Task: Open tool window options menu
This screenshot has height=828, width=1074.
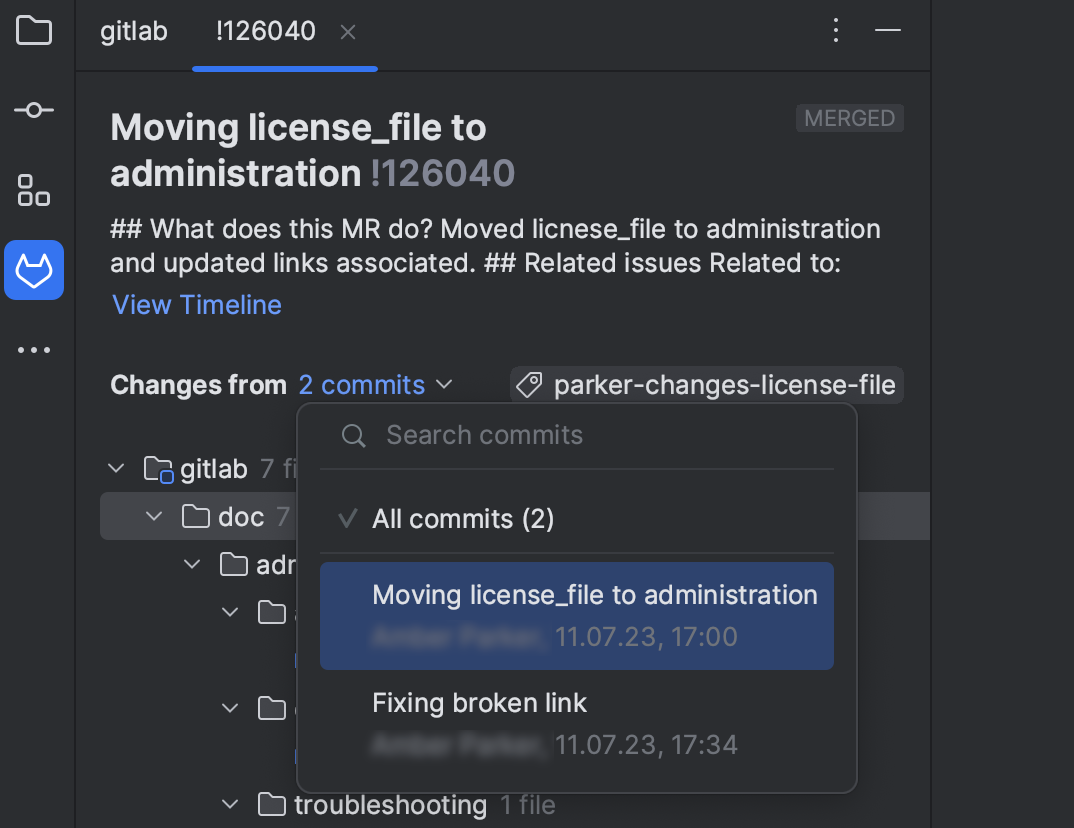Action: click(837, 31)
